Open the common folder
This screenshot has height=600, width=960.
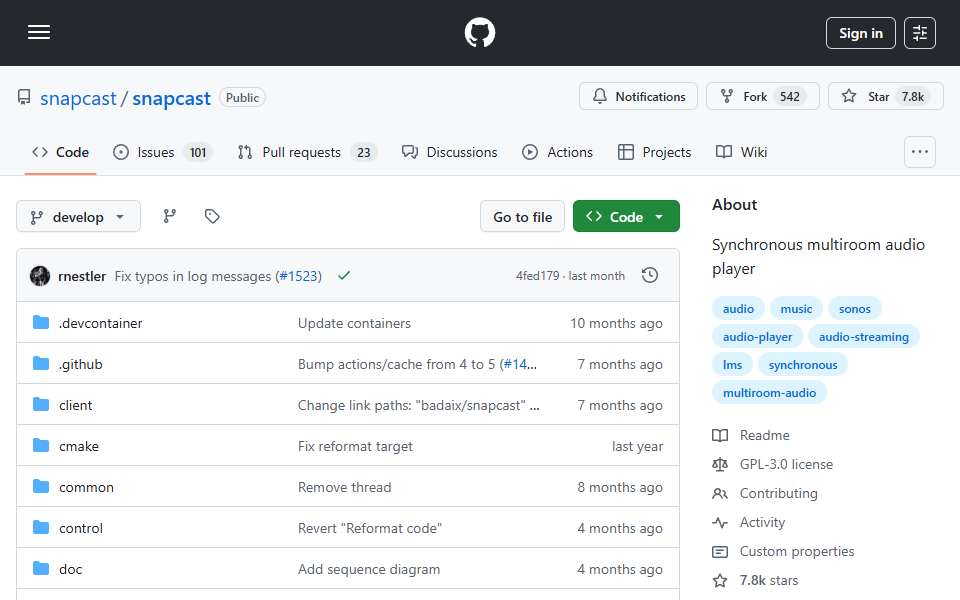click(86, 487)
